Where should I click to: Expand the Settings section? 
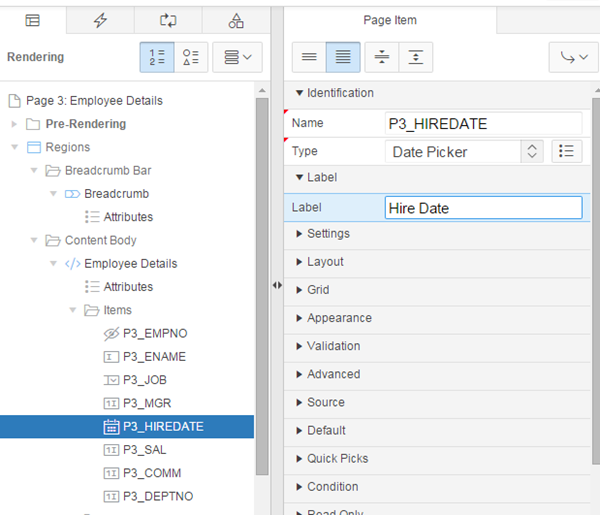300,234
